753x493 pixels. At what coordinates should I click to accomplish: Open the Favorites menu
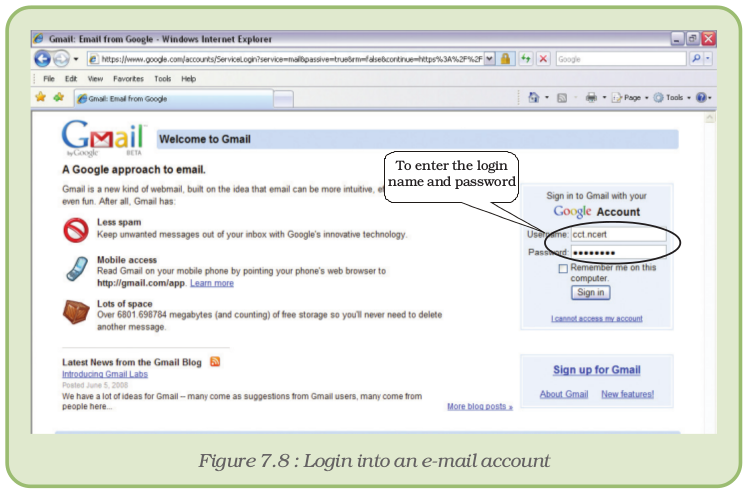click(x=128, y=79)
